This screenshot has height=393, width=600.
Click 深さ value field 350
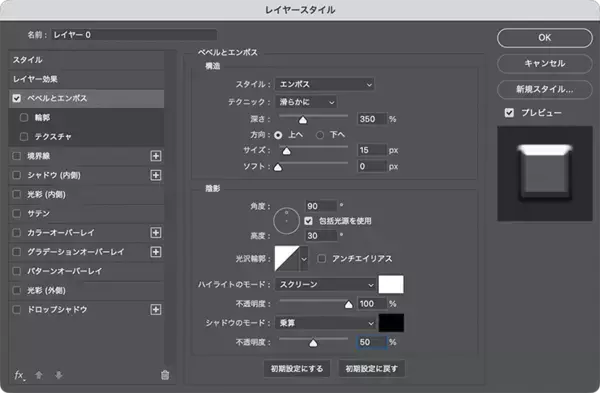click(x=372, y=119)
